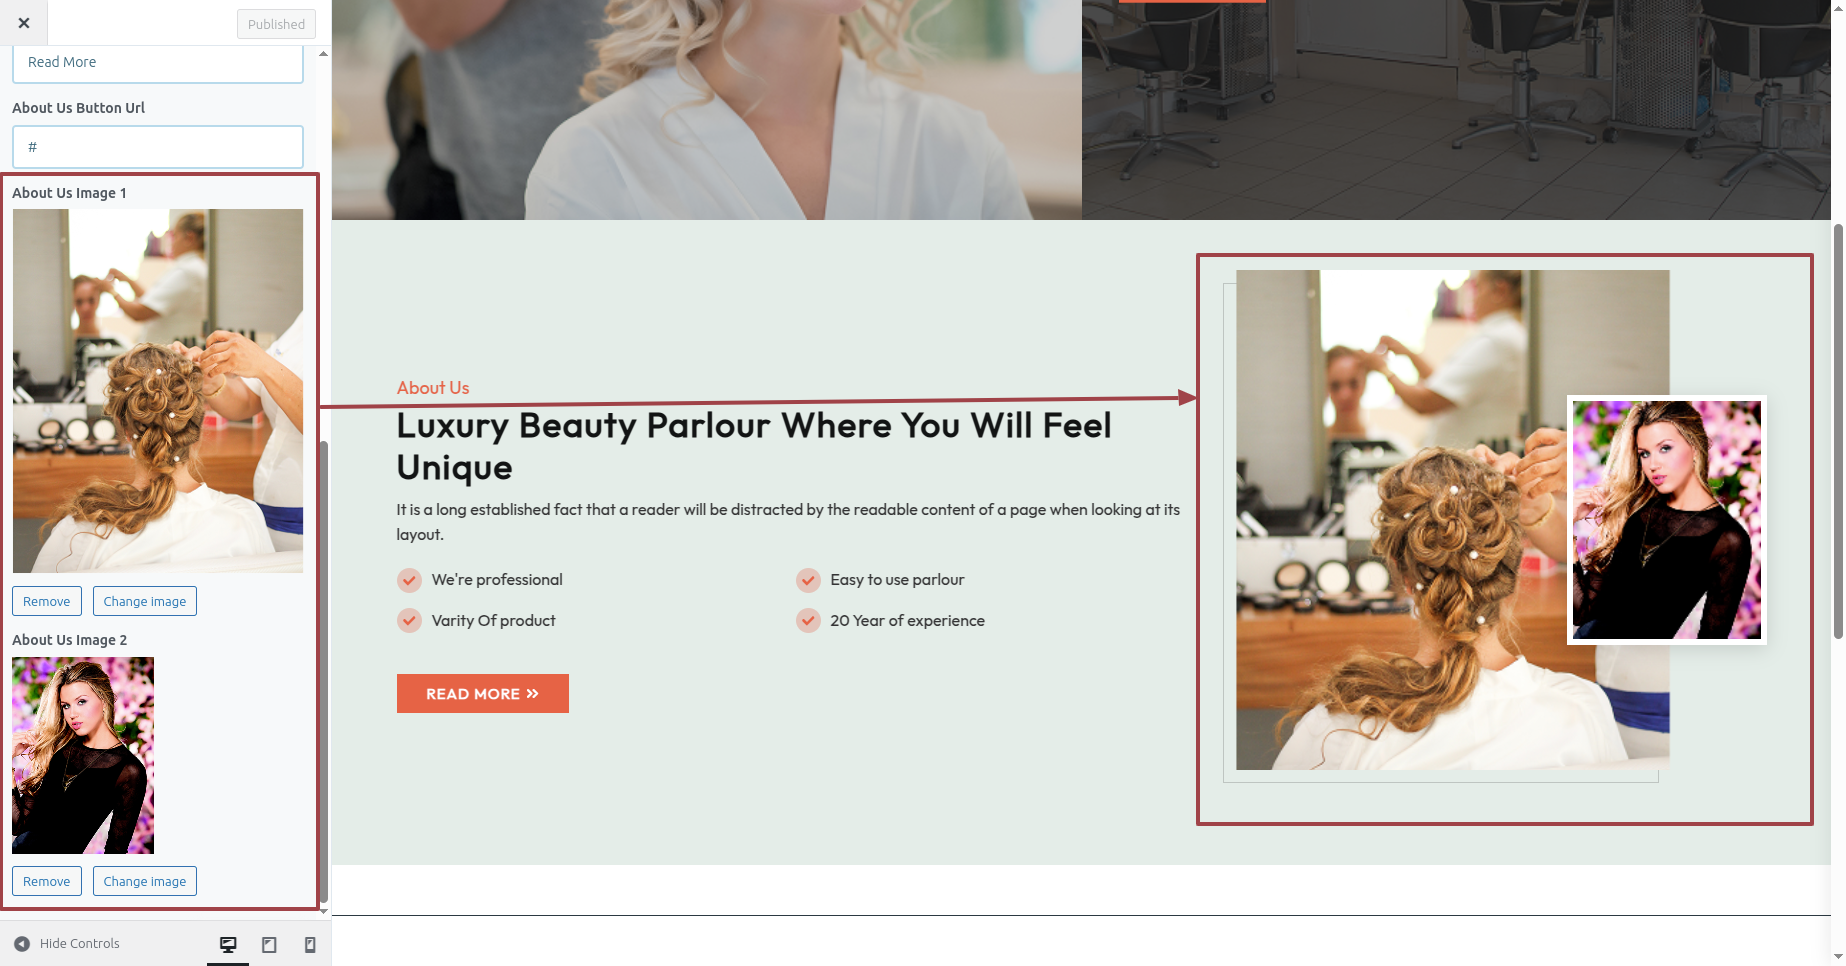Close the customizer with the X icon
This screenshot has height=966, width=1846.
coord(24,23)
